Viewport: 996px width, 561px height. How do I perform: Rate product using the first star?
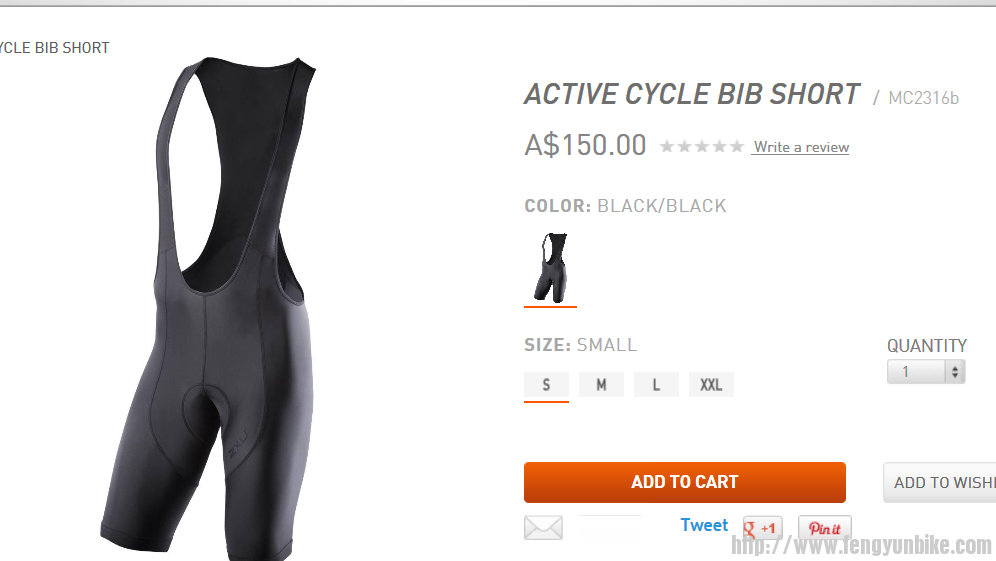coord(667,147)
